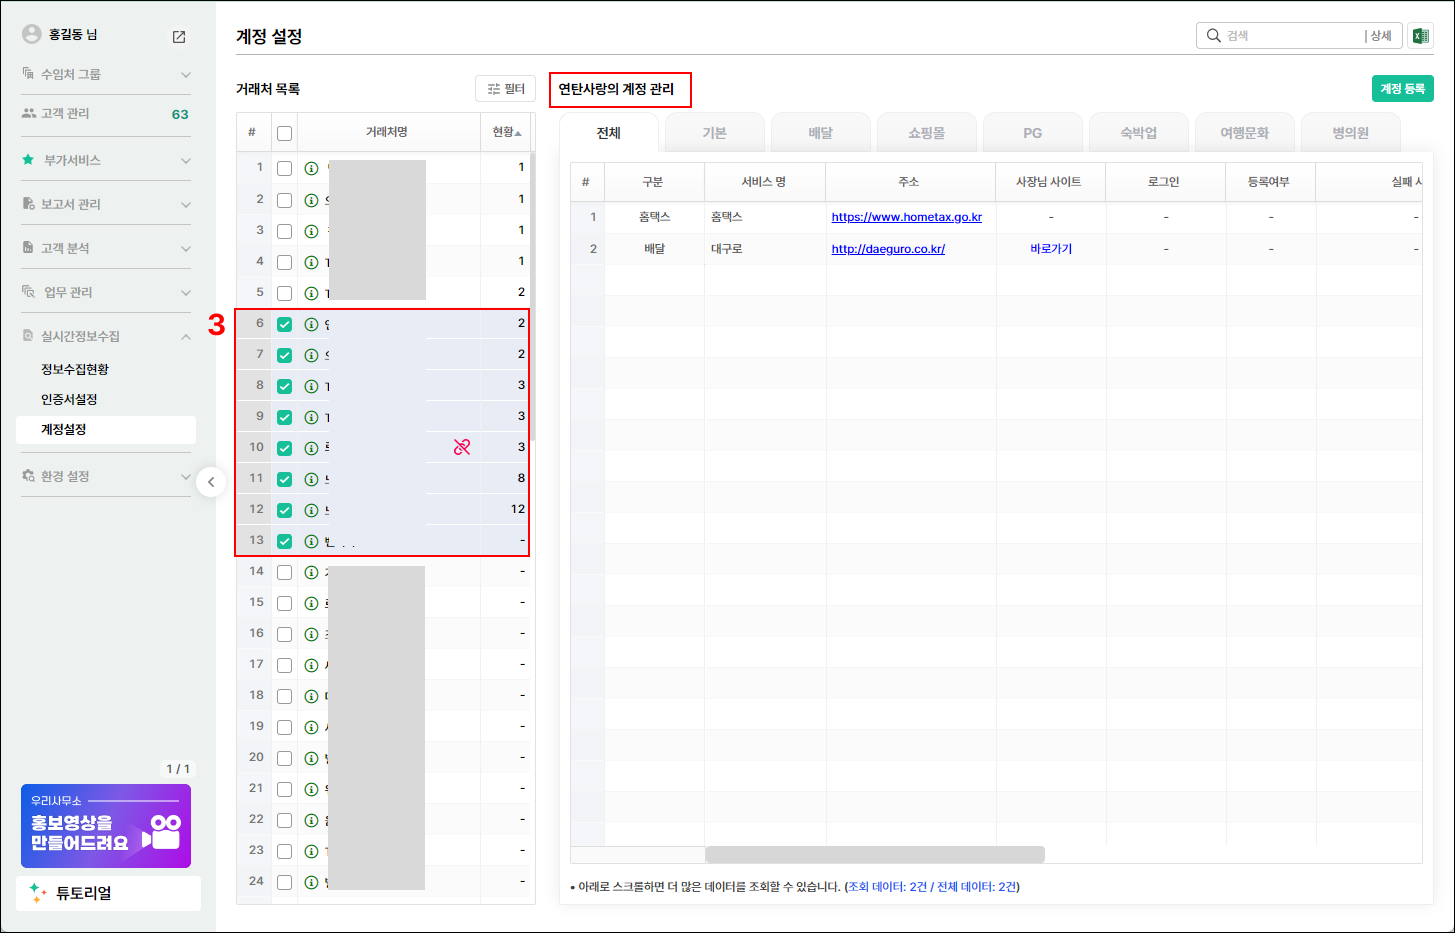Check the checkbox for row 2
This screenshot has width=1455, height=933.
click(x=284, y=200)
